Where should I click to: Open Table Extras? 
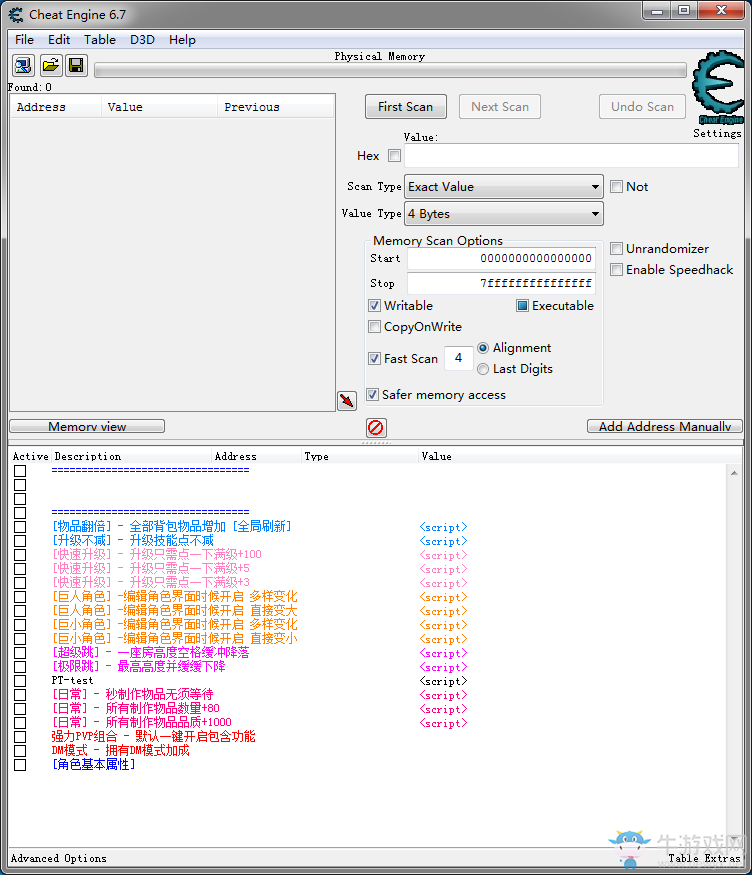(705, 858)
